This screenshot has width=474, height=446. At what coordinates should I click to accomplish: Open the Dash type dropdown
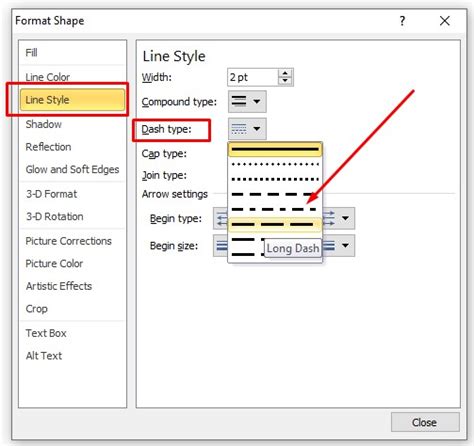tap(247, 129)
